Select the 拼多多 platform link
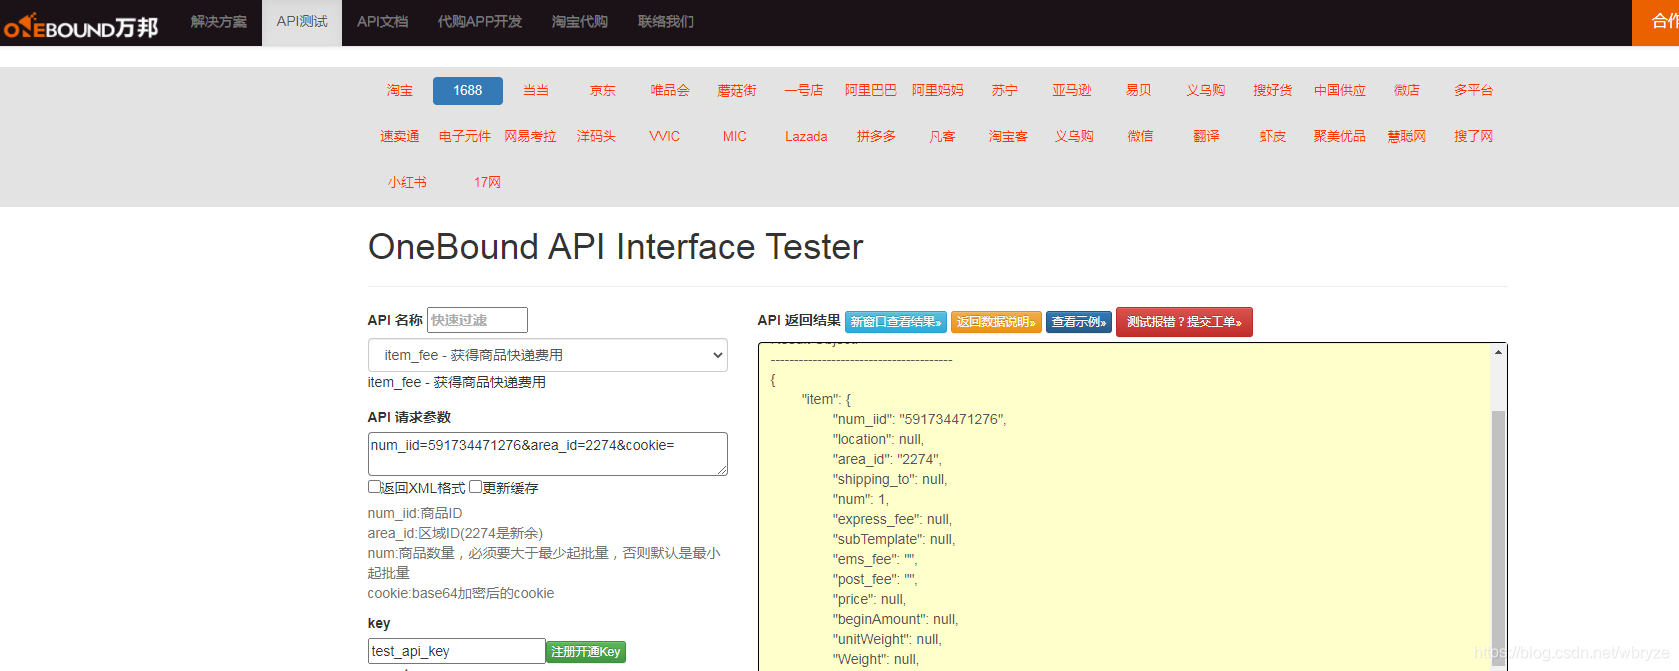1679x671 pixels. tap(877, 136)
